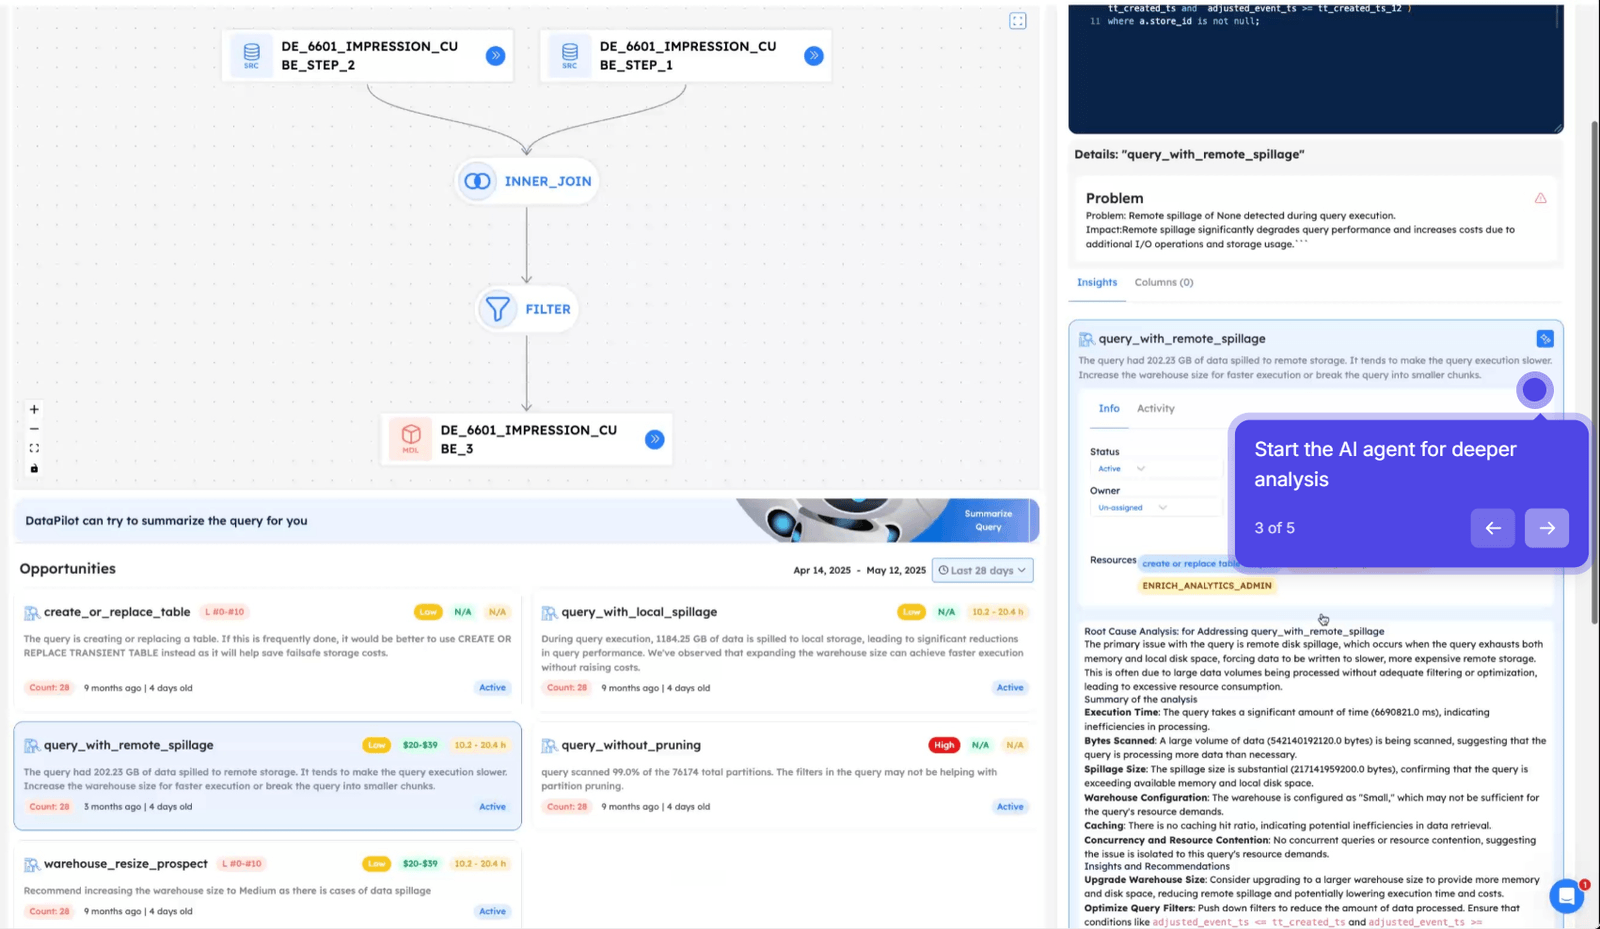Click the right panel vertical scrollbar

[1595, 373]
